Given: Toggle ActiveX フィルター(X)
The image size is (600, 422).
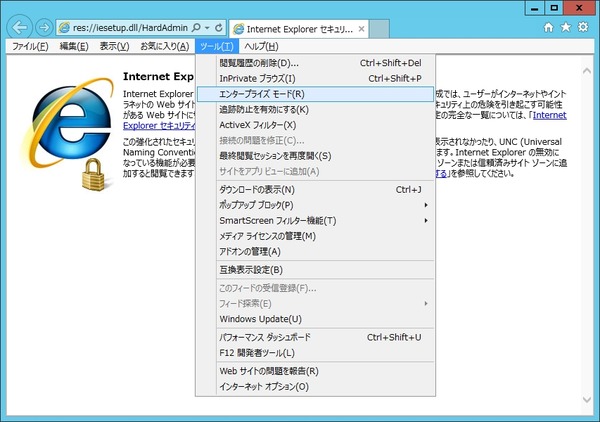Looking at the screenshot, I should pyautogui.click(x=315, y=125).
